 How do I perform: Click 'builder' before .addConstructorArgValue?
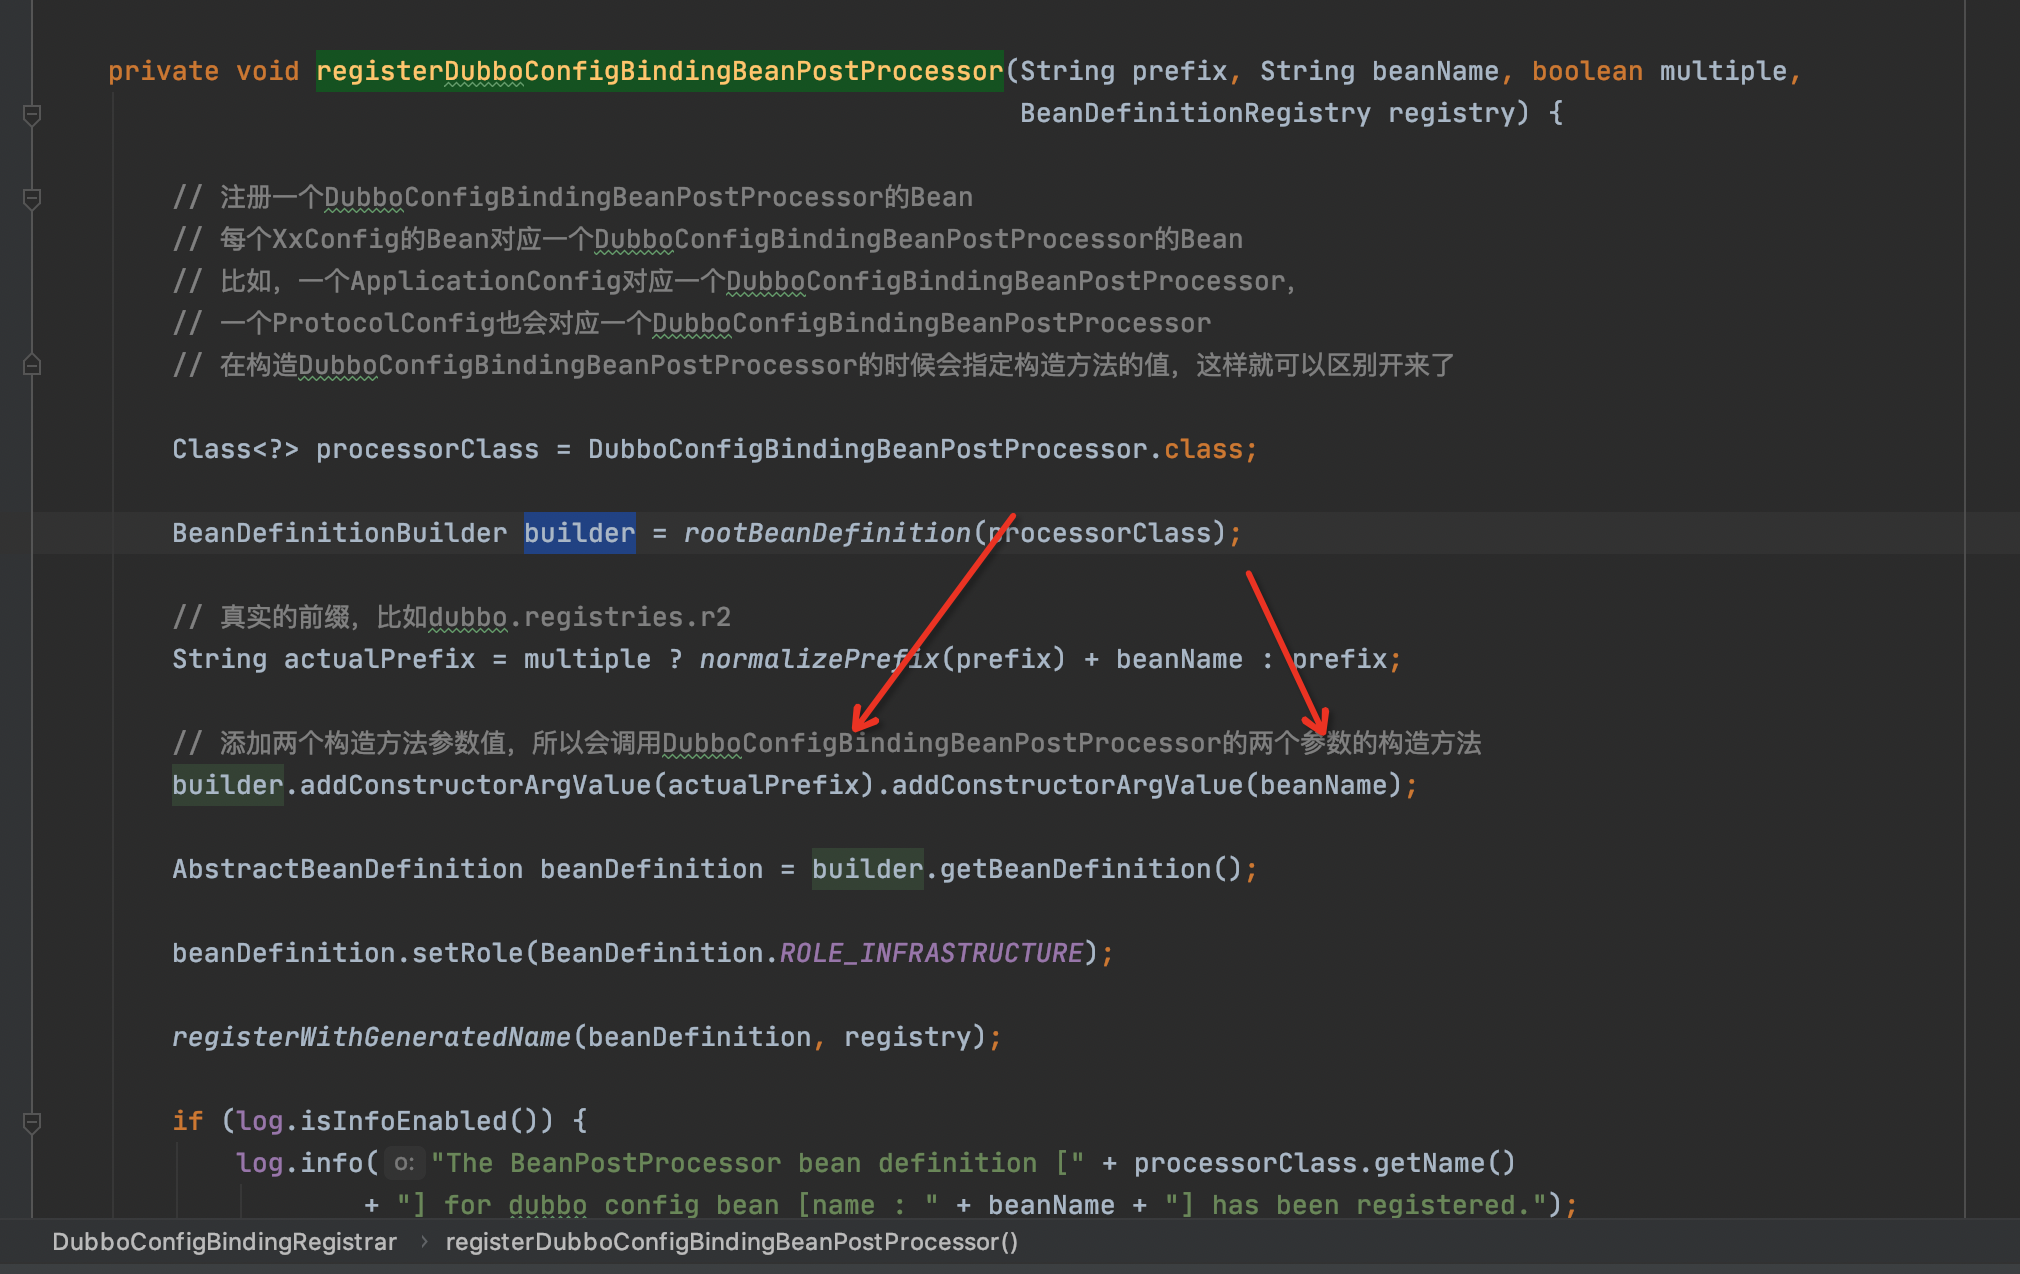[x=228, y=785]
